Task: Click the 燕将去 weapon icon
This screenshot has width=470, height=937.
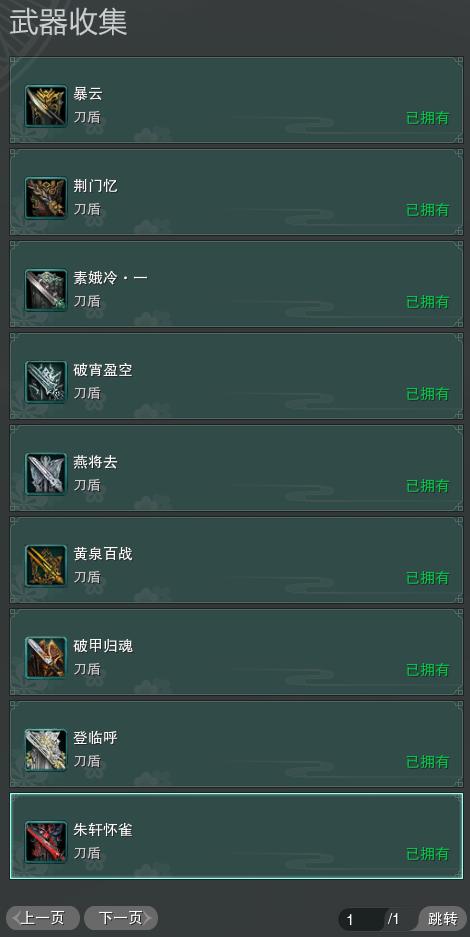Action: pos(46,474)
